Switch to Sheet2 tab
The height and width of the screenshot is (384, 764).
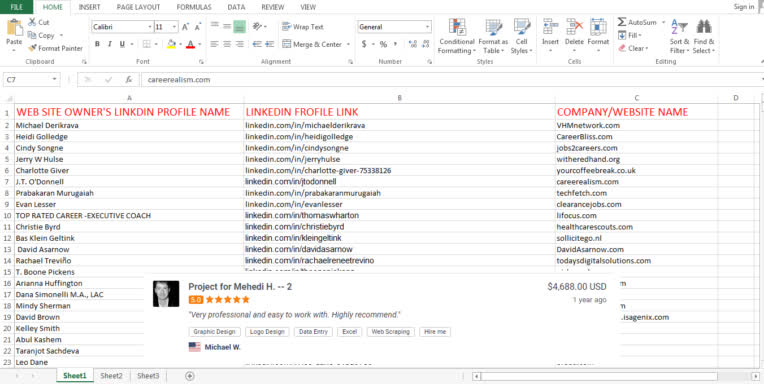[112, 376]
